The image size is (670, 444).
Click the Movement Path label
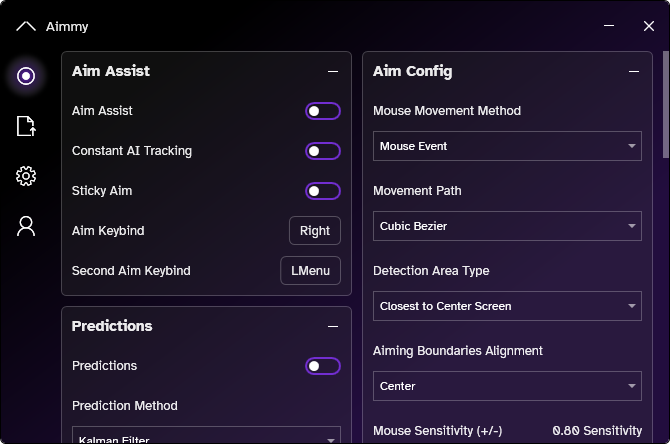click(x=417, y=191)
